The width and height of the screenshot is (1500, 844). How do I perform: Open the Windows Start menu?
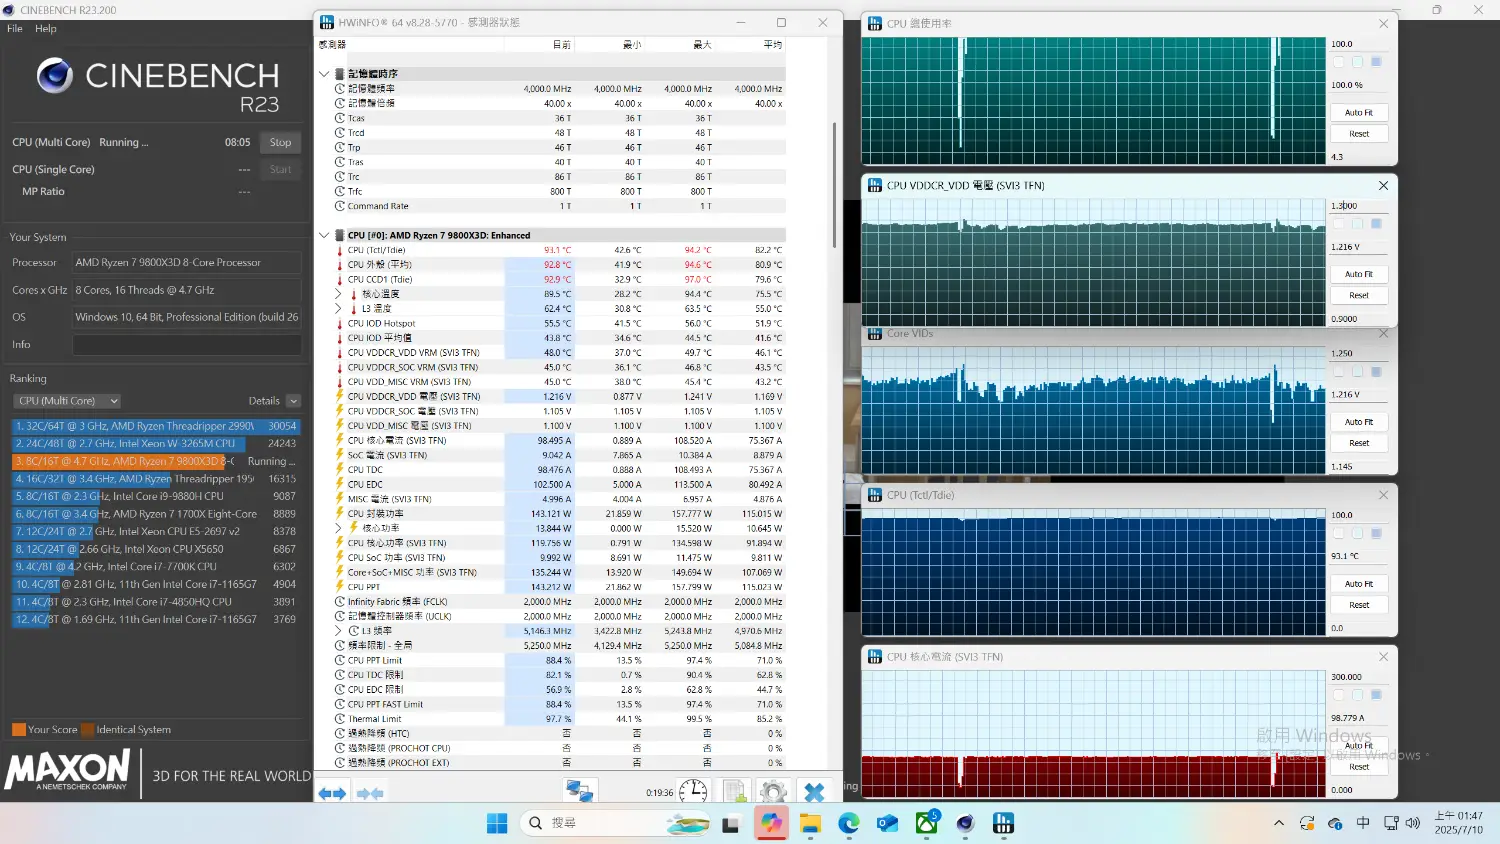point(497,823)
